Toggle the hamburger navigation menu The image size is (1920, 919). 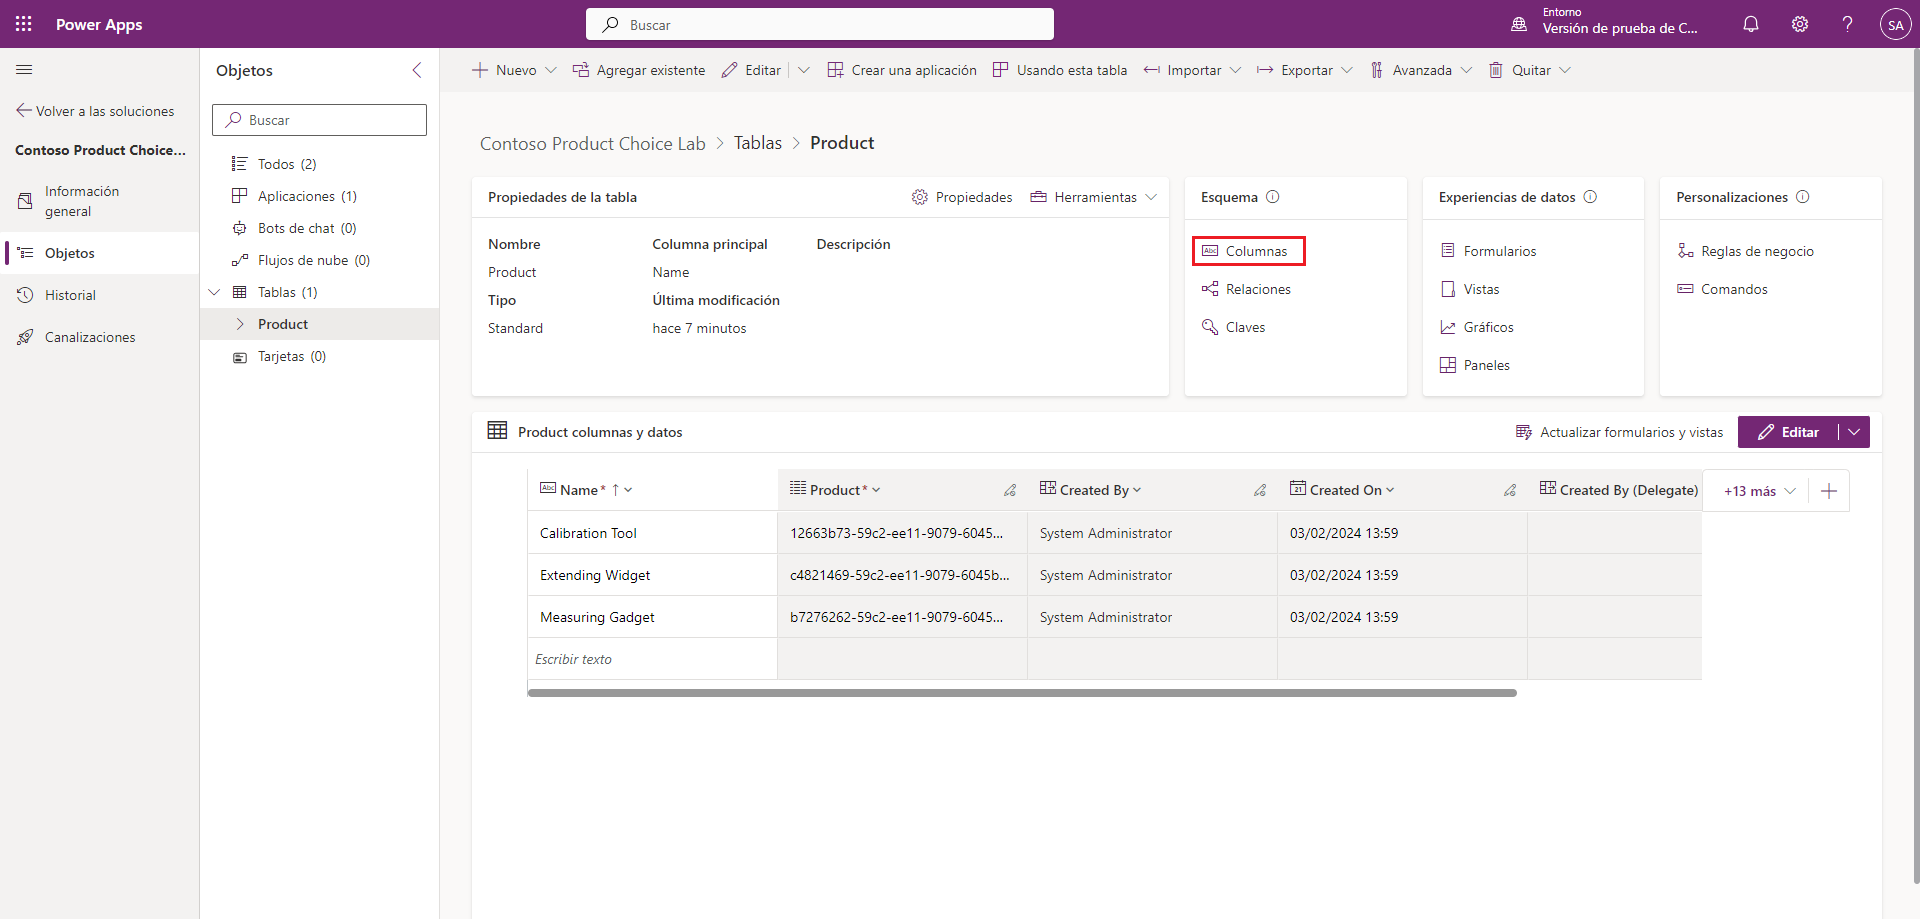24,70
